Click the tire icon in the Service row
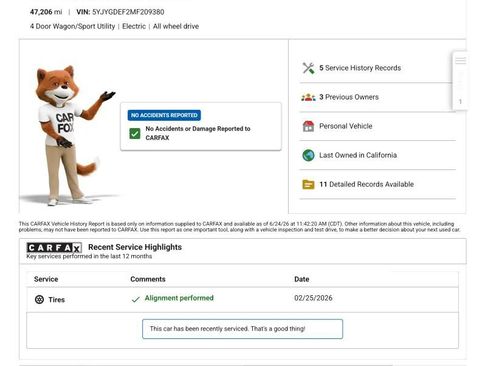 (x=39, y=299)
